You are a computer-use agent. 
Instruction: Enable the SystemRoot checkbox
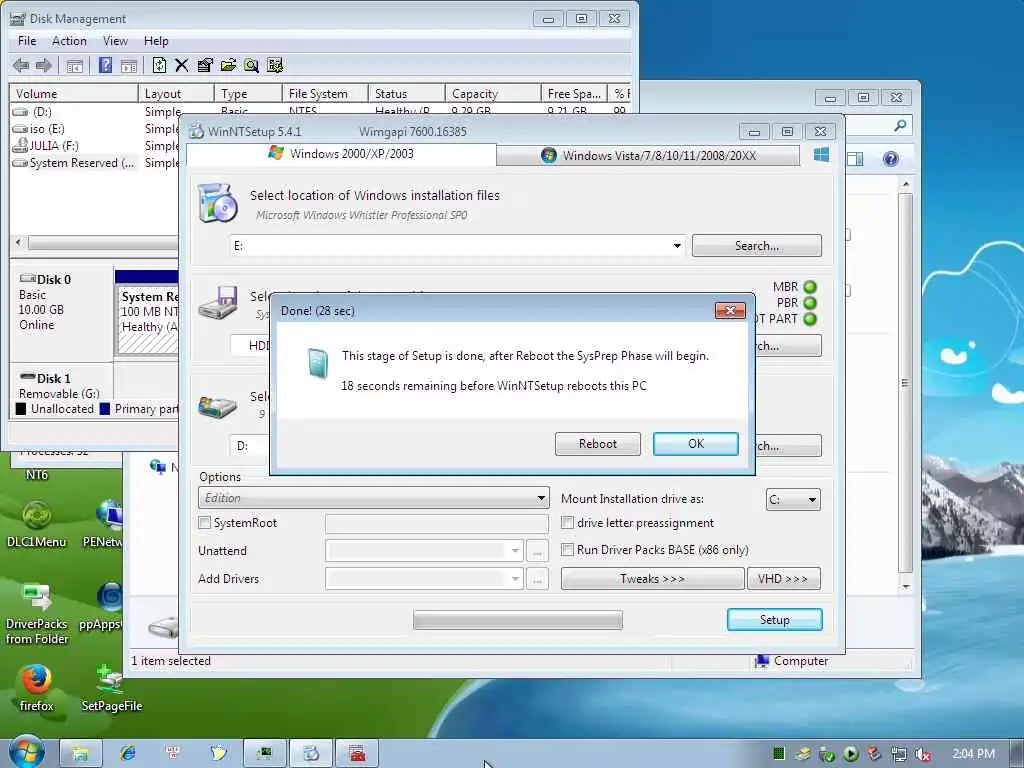tap(204, 522)
